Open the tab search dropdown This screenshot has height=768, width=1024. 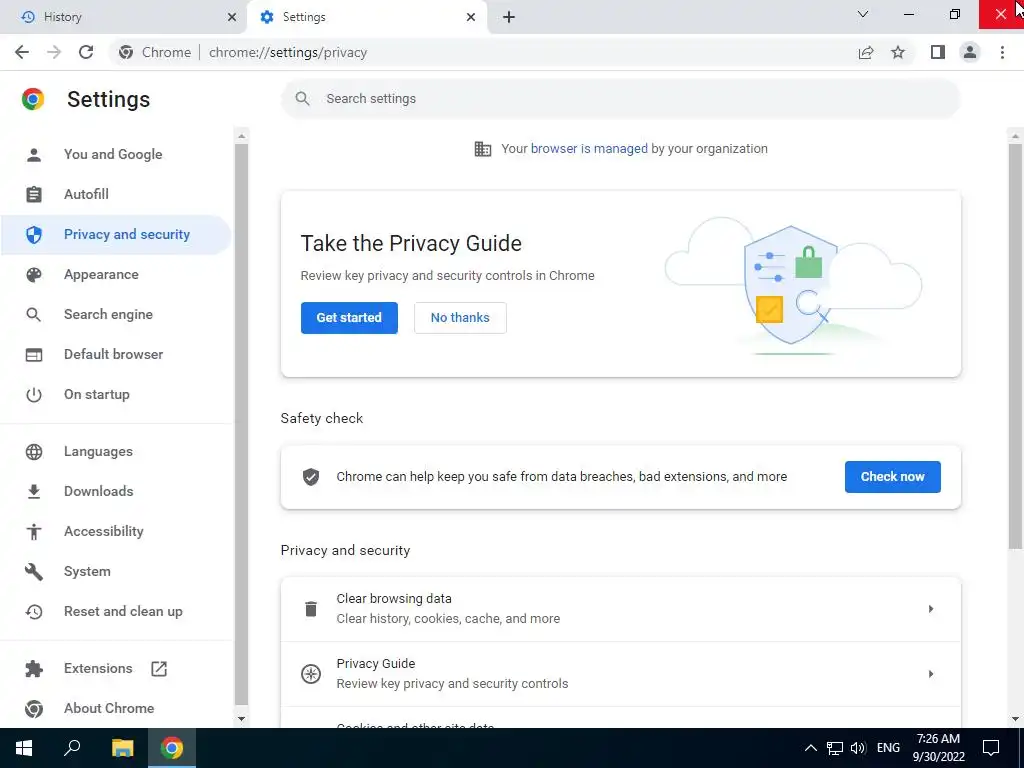point(863,14)
